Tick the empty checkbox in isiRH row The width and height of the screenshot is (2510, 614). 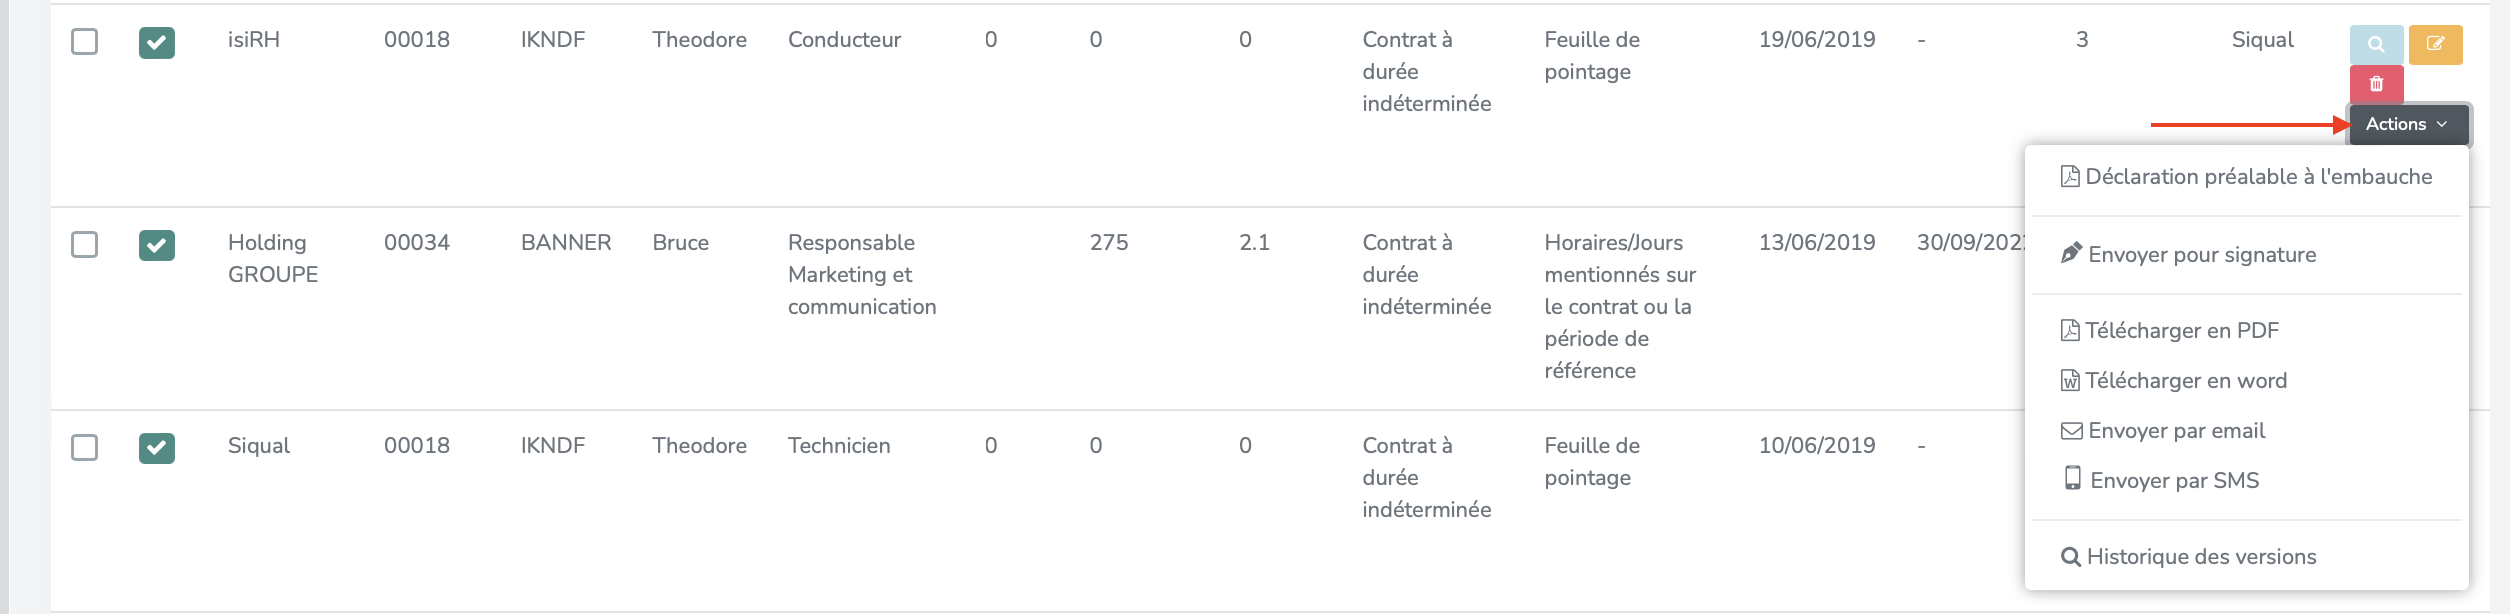pyautogui.click(x=85, y=42)
